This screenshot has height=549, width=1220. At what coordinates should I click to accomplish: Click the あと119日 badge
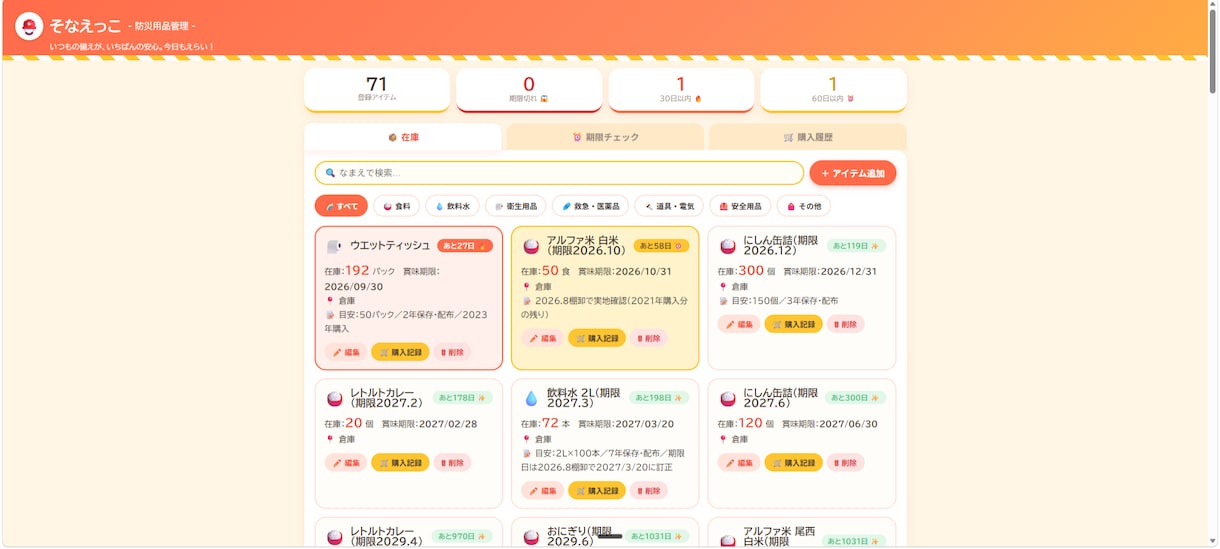click(856, 246)
